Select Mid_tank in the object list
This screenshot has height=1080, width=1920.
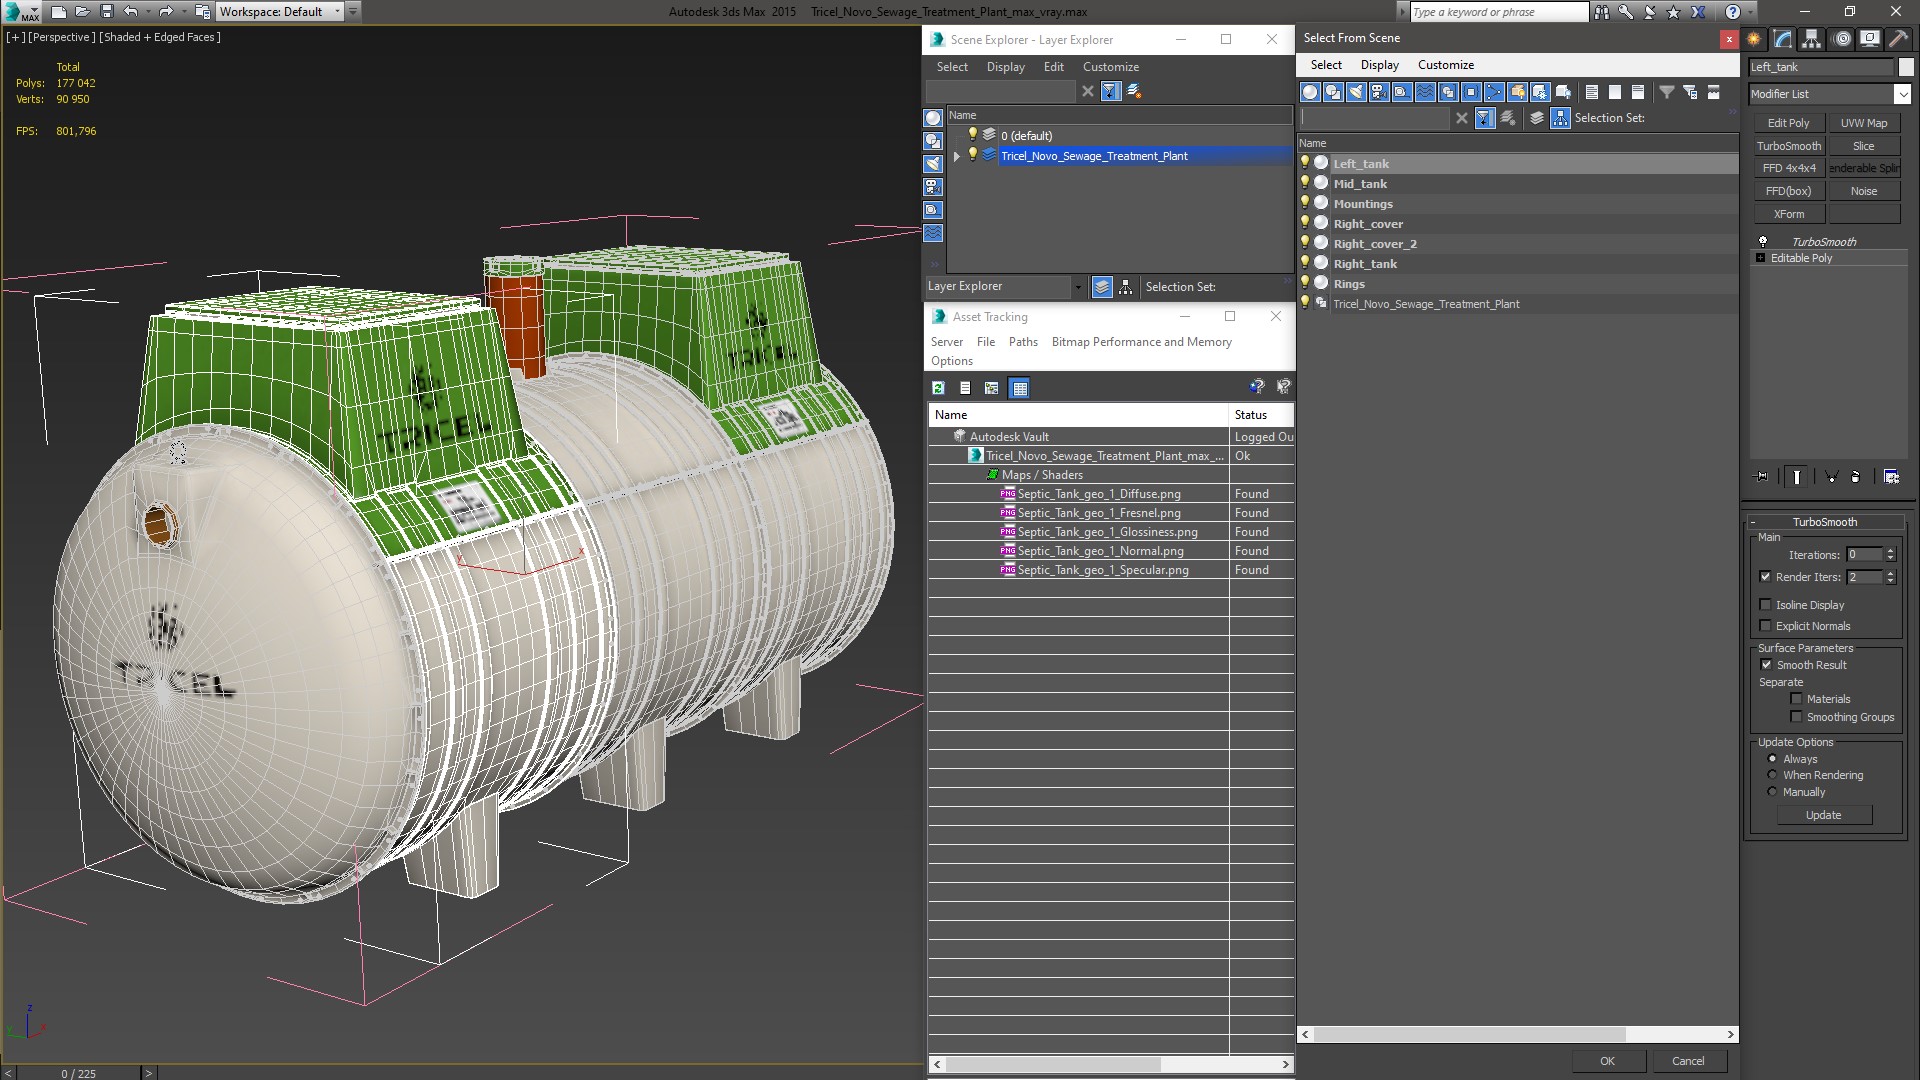[x=1360, y=184]
